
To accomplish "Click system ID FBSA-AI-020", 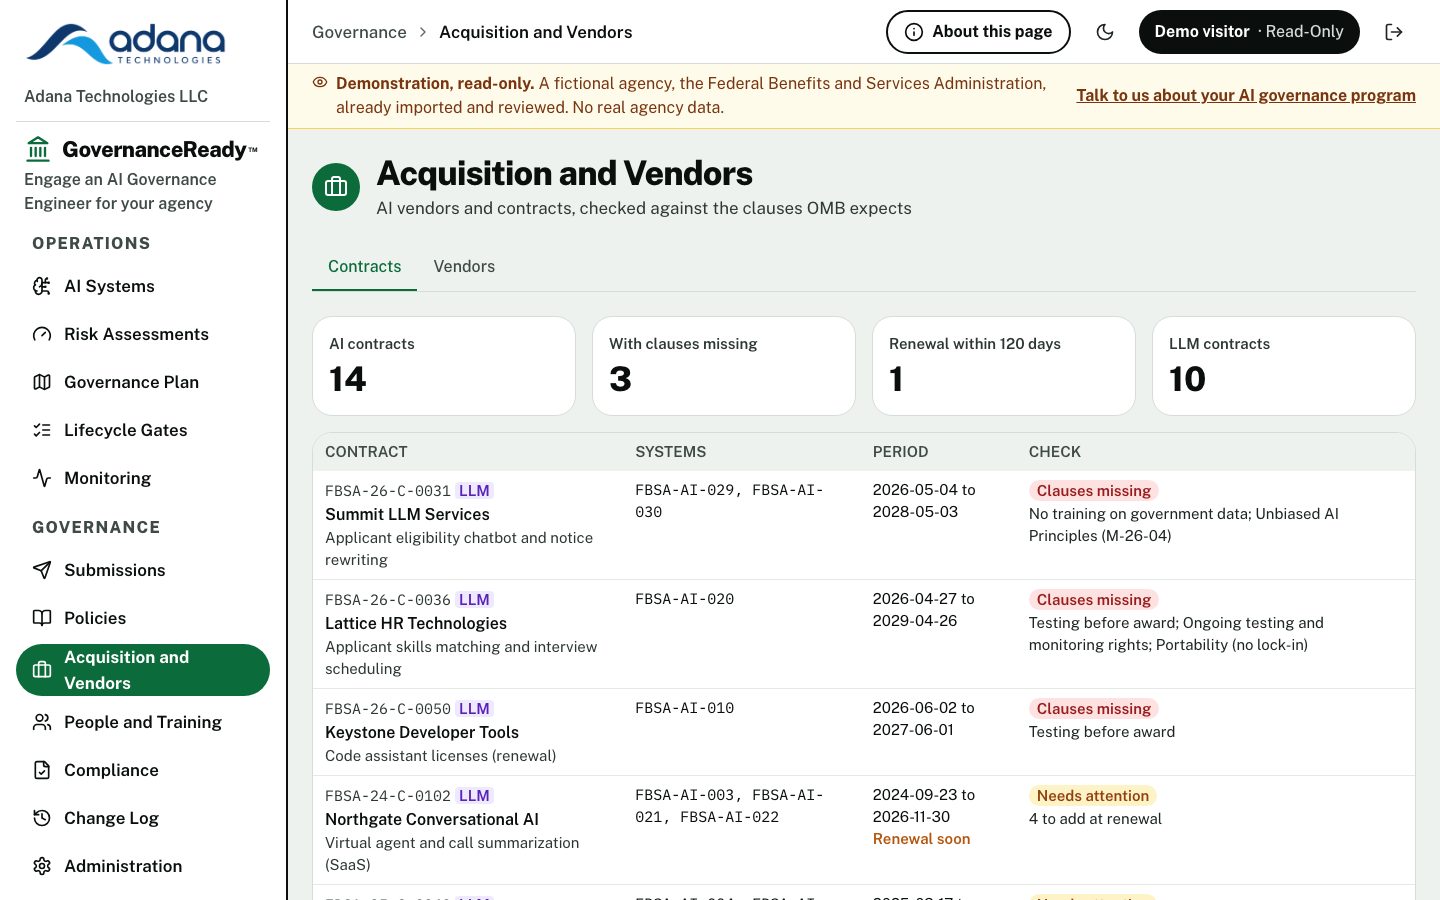I will tap(685, 599).
